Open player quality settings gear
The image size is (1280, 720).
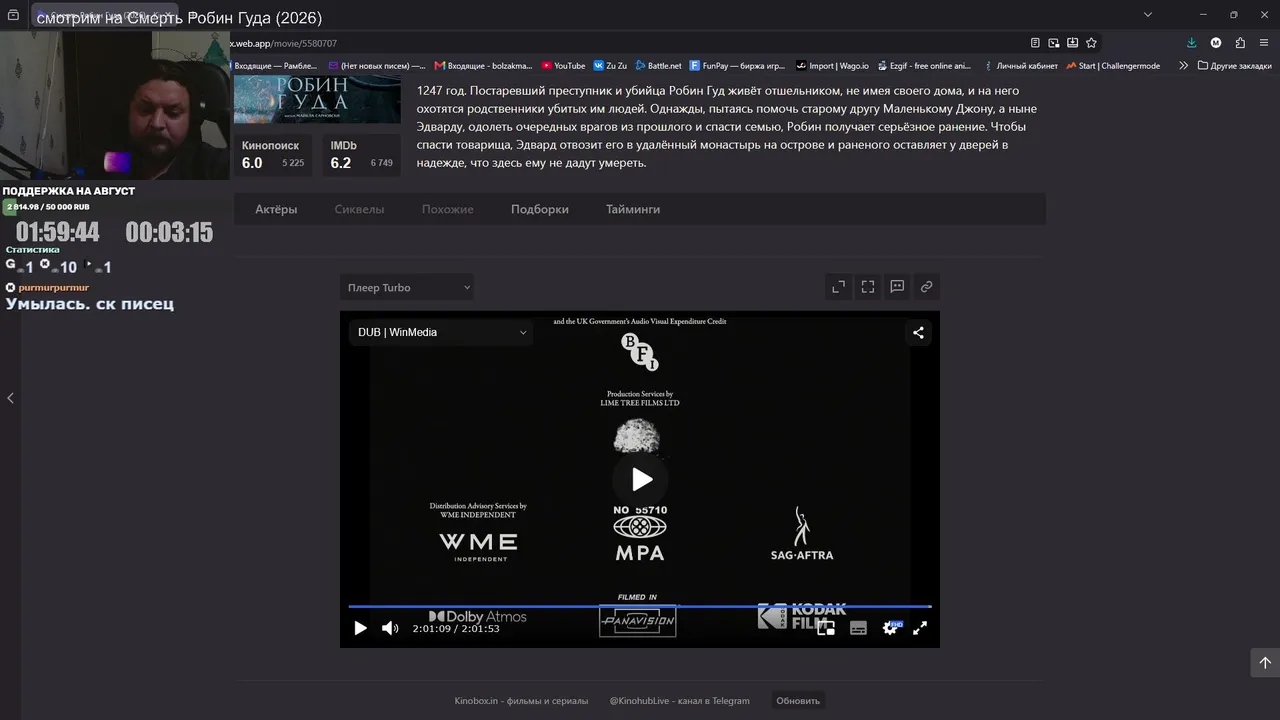[x=890, y=628]
